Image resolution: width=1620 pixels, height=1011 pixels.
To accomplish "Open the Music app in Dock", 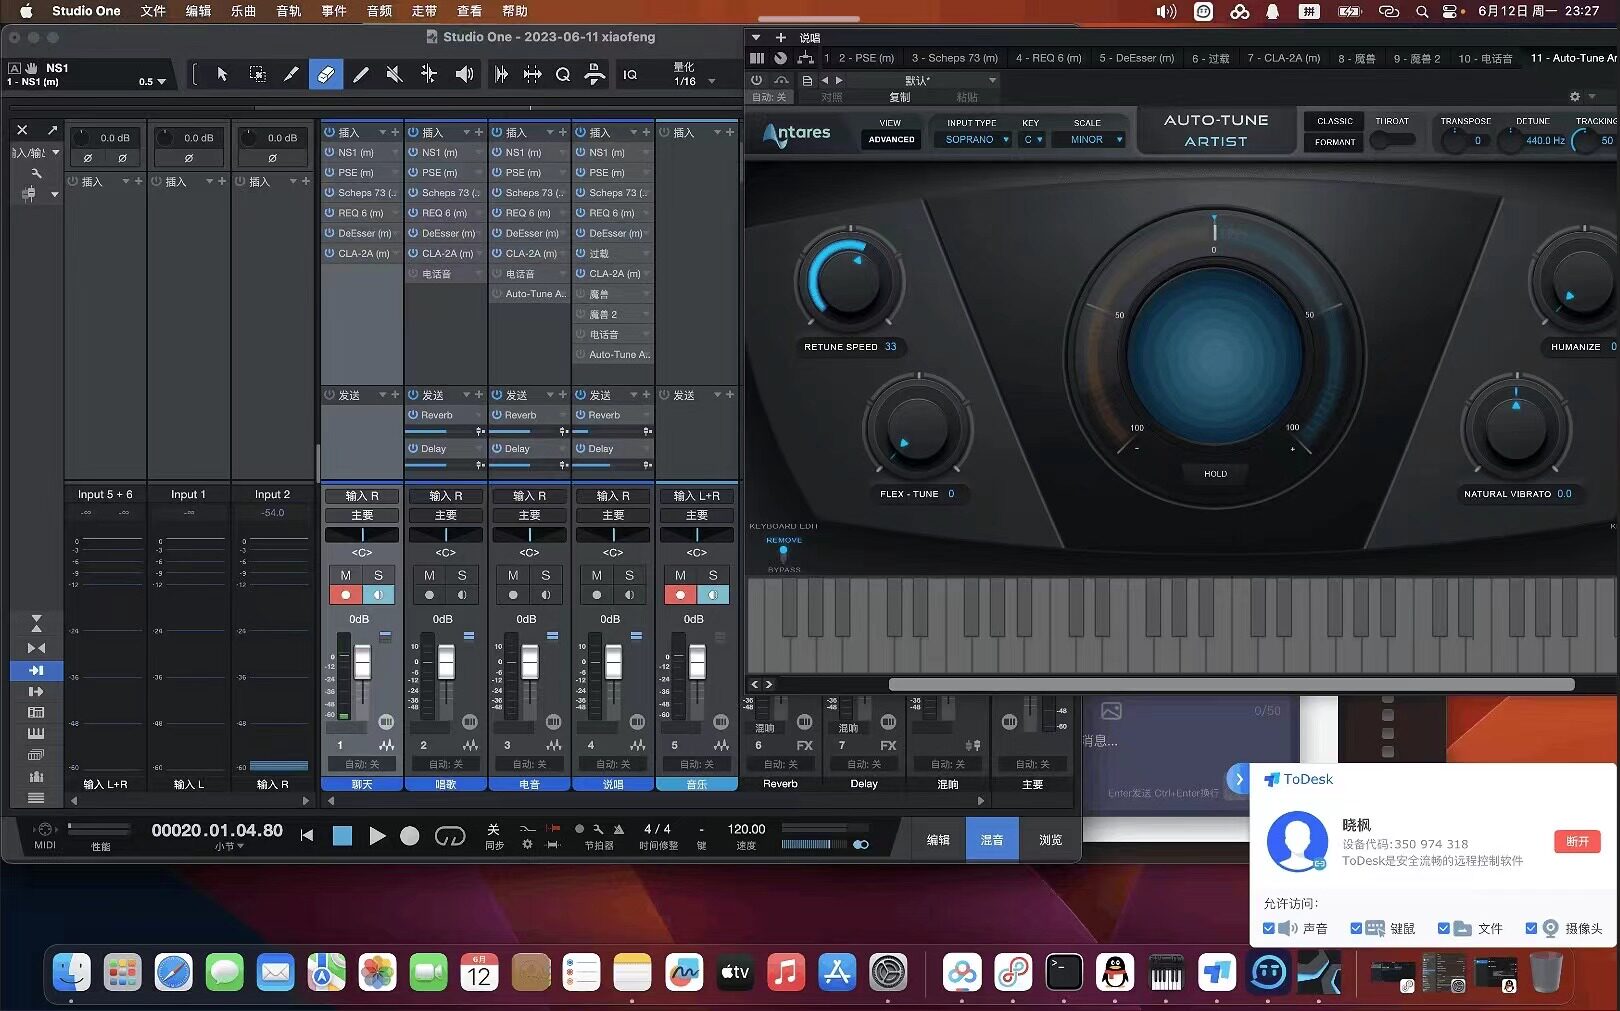I will click(x=786, y=972).
